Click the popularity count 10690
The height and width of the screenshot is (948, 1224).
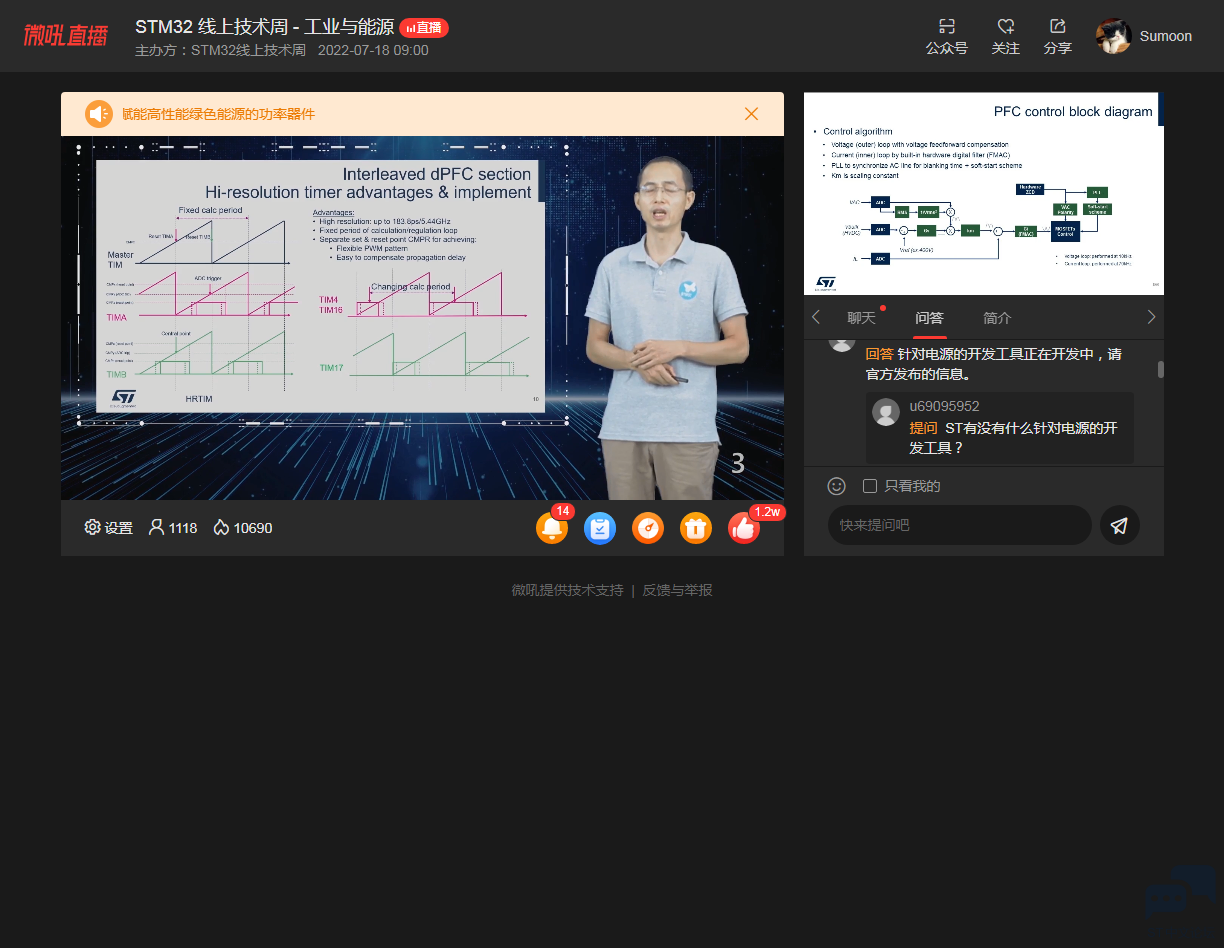(243, 527)
